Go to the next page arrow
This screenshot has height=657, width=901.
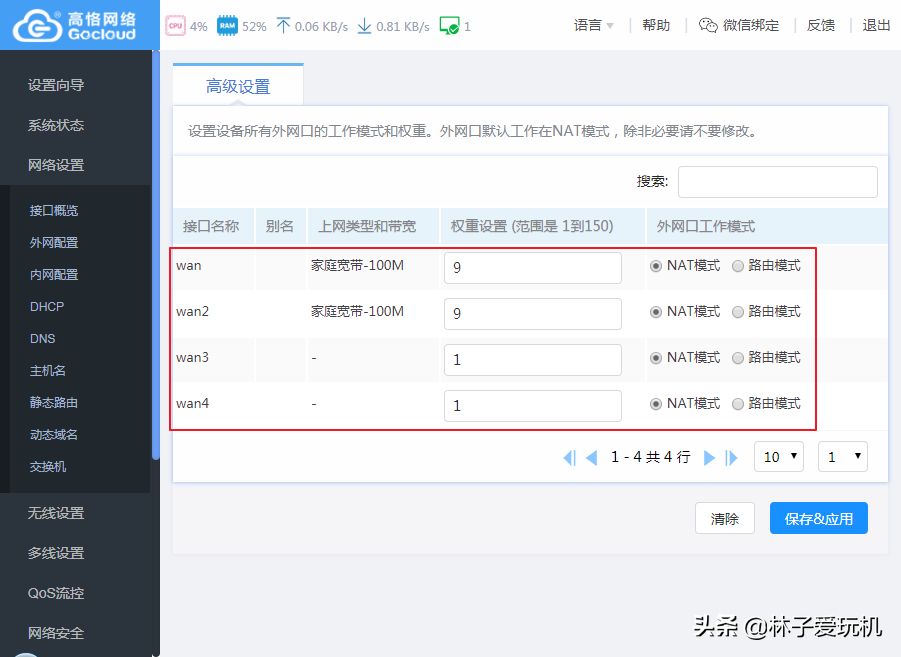point(709,457)
